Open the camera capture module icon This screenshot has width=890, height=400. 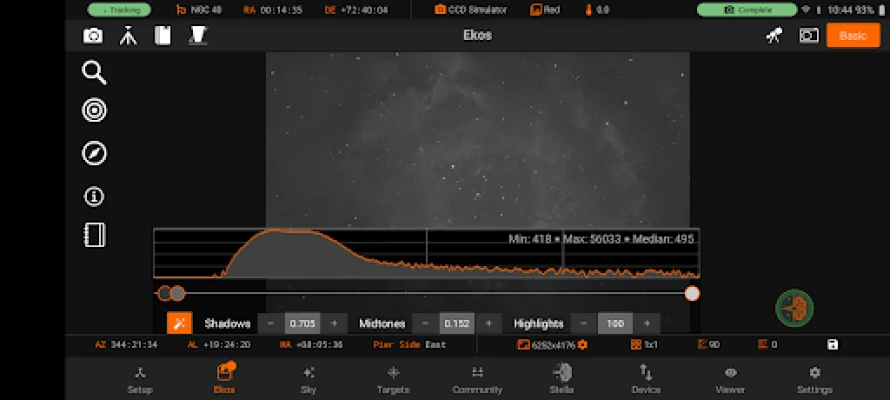tap(93, 36)
